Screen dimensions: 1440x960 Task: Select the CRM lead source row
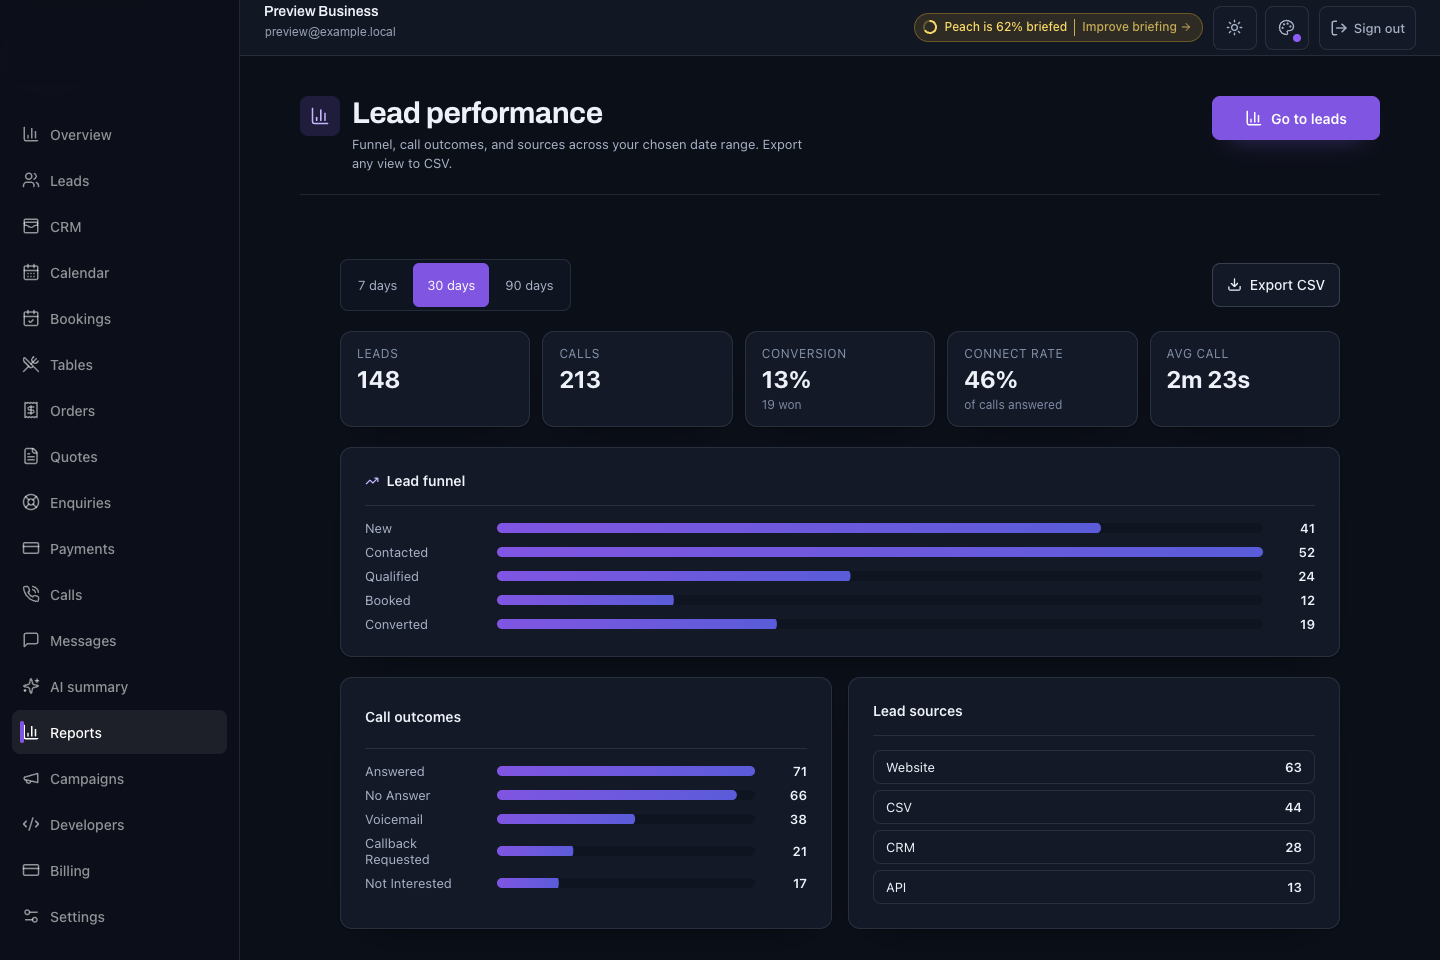click(x=1094, y=847)
